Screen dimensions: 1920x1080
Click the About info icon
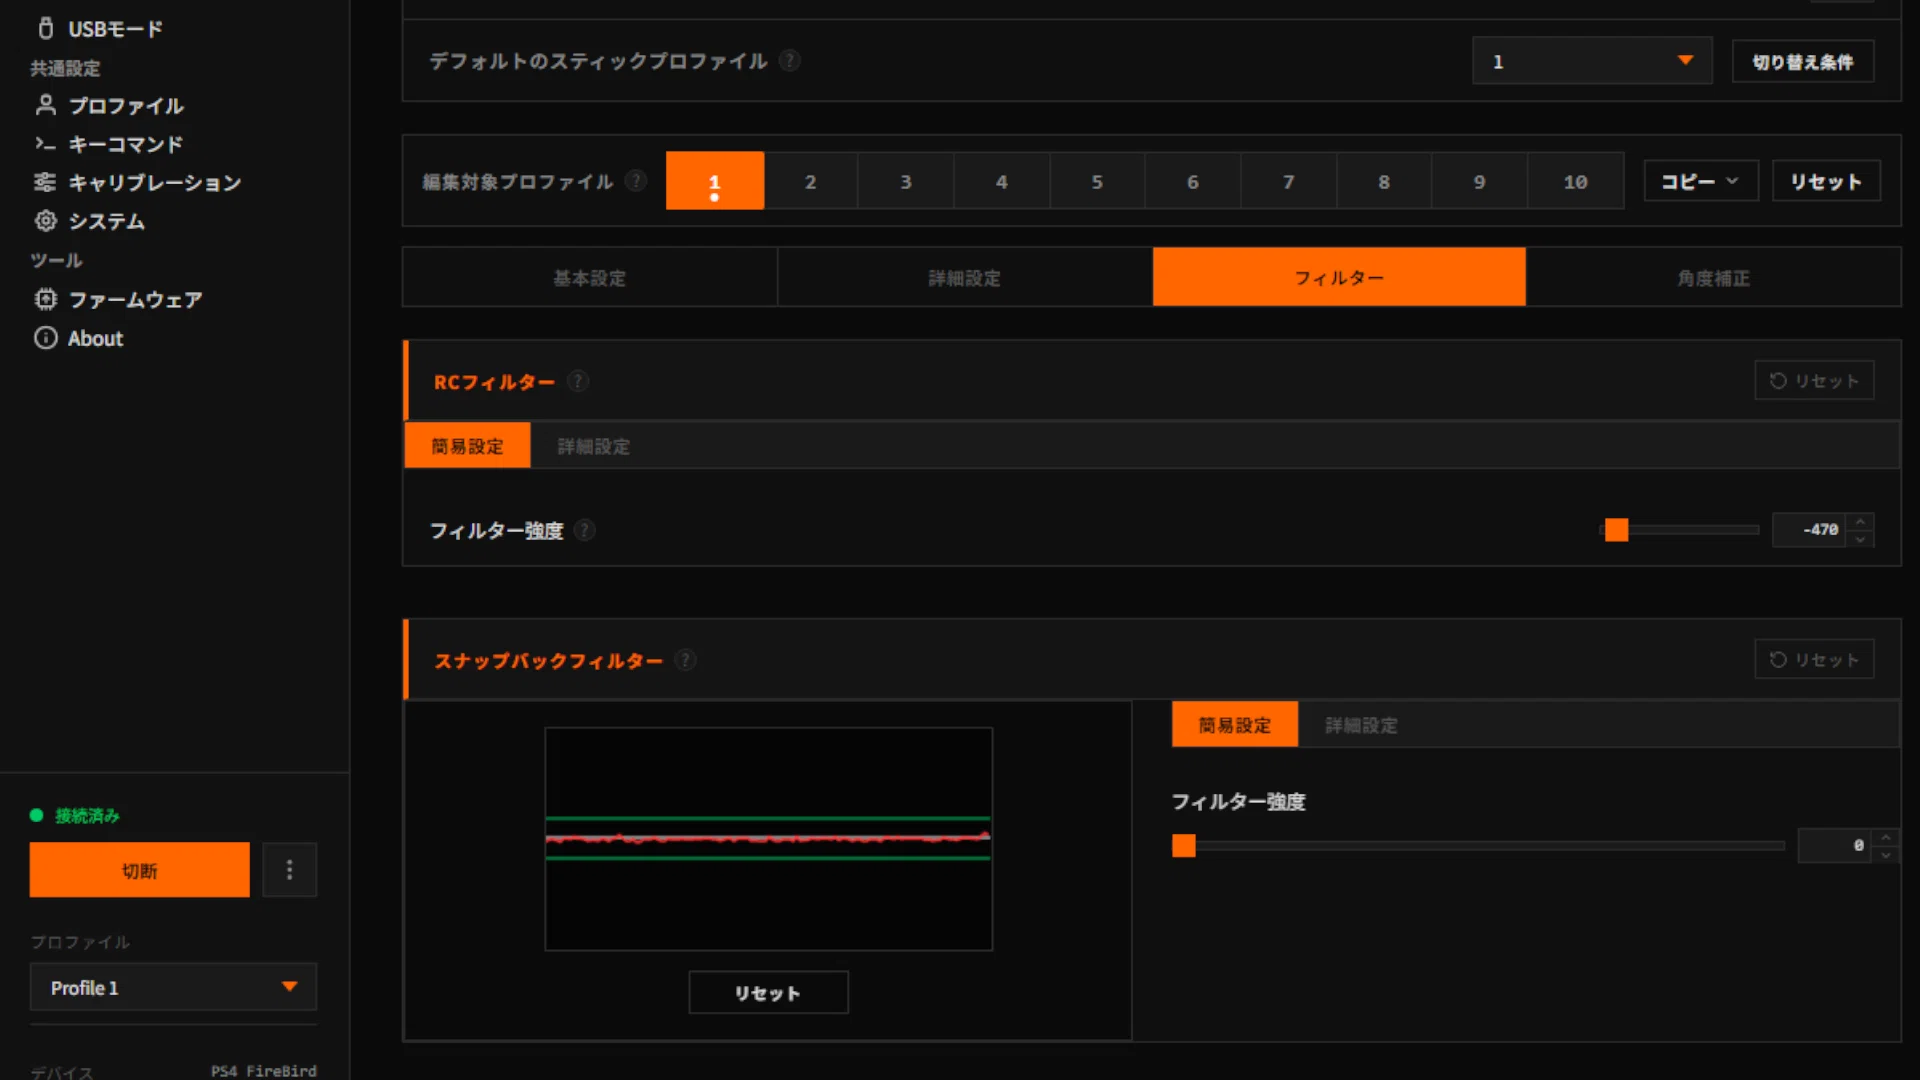click(x=45, y=338)
